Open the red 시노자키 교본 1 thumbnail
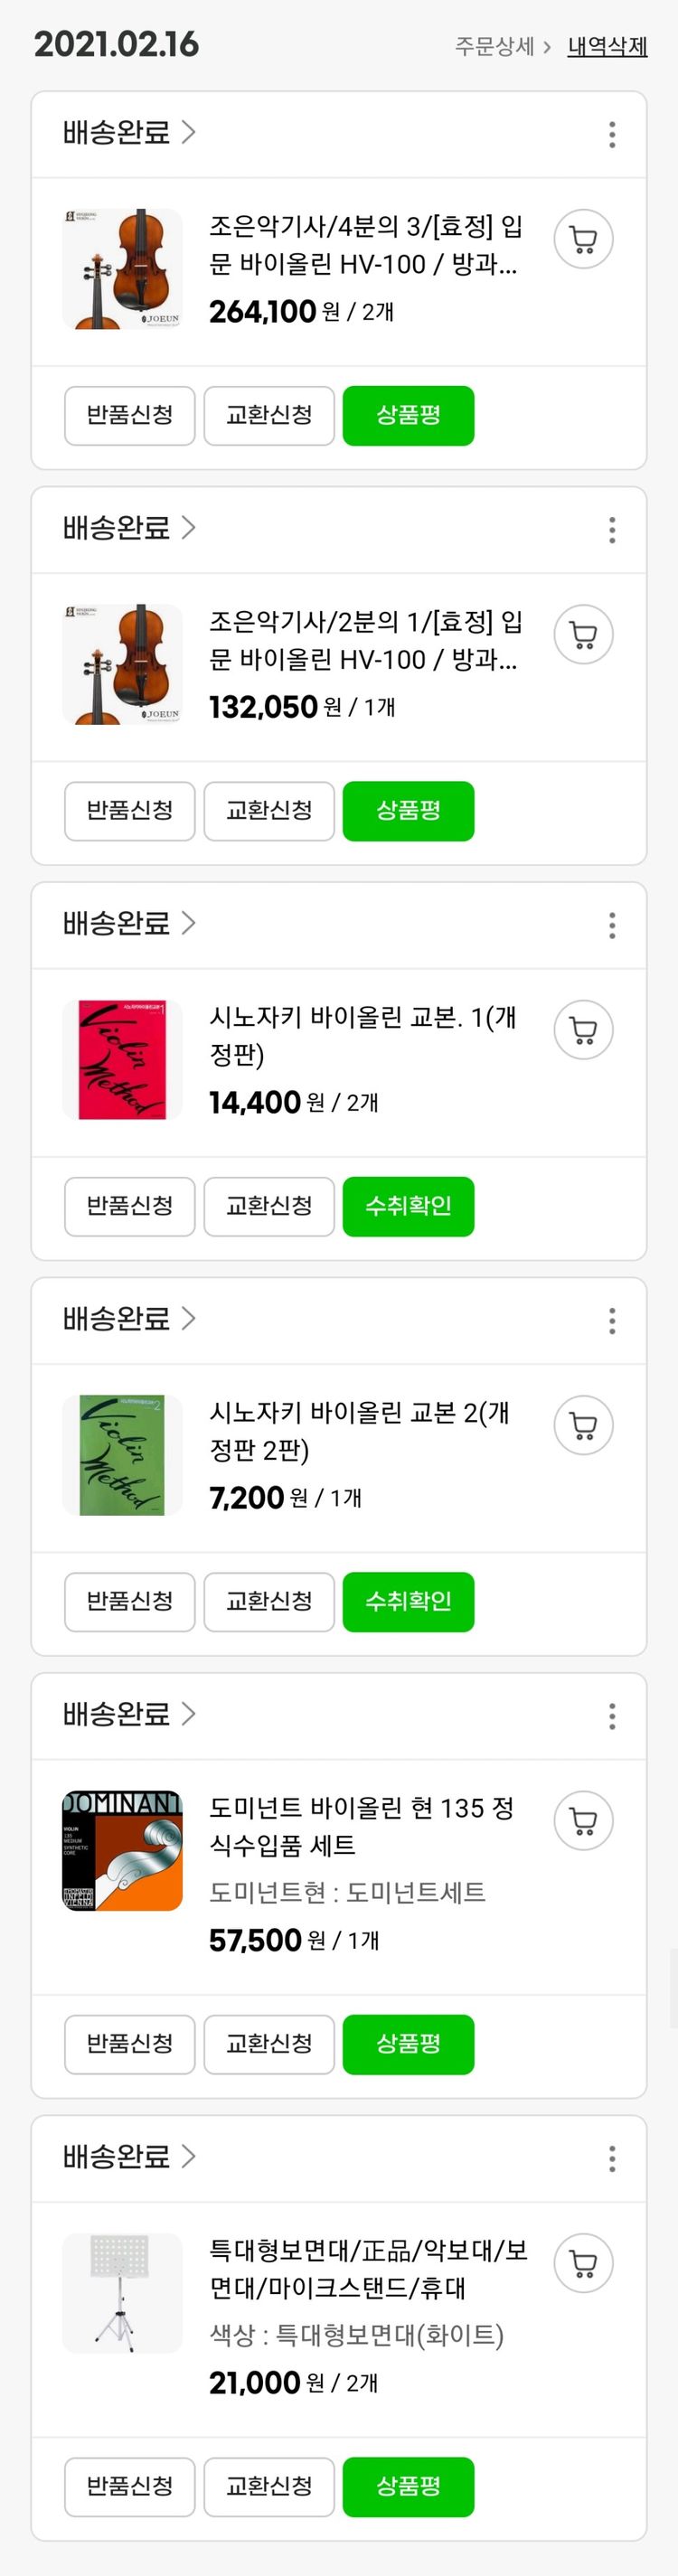The image size is (678, 2576). pyautogui.click(x=122, y=1059)
